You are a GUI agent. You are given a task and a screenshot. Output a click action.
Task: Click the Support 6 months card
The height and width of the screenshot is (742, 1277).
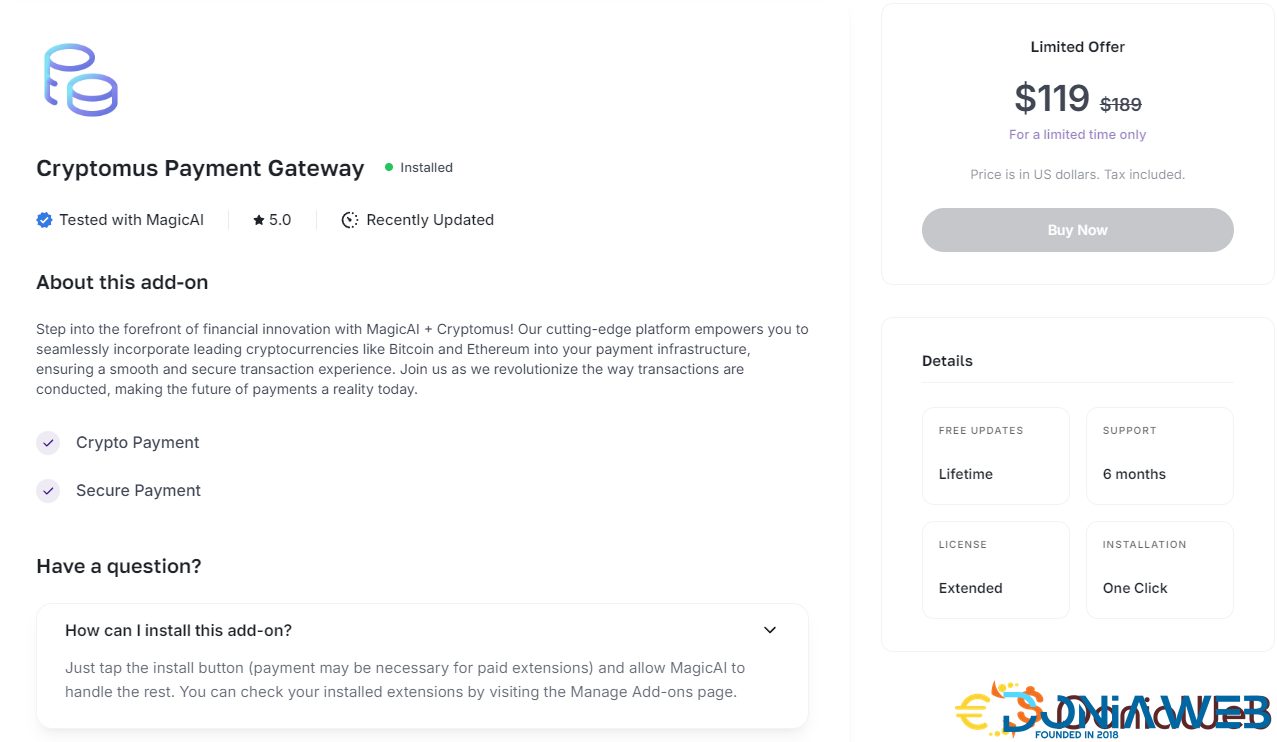point(1159,455)
